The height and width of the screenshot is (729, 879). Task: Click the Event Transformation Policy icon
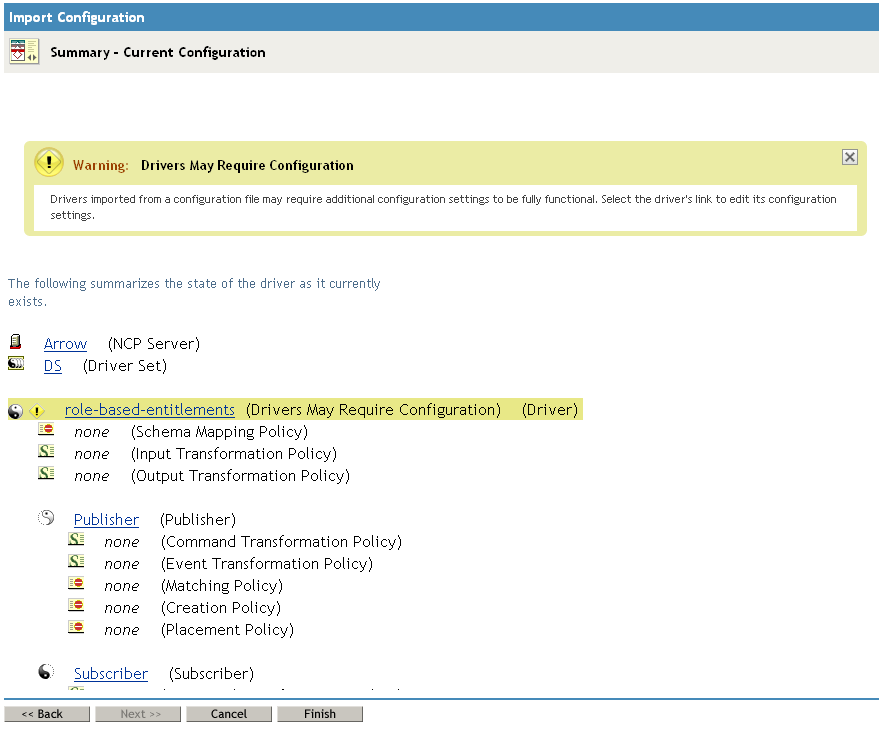point(76,561)
